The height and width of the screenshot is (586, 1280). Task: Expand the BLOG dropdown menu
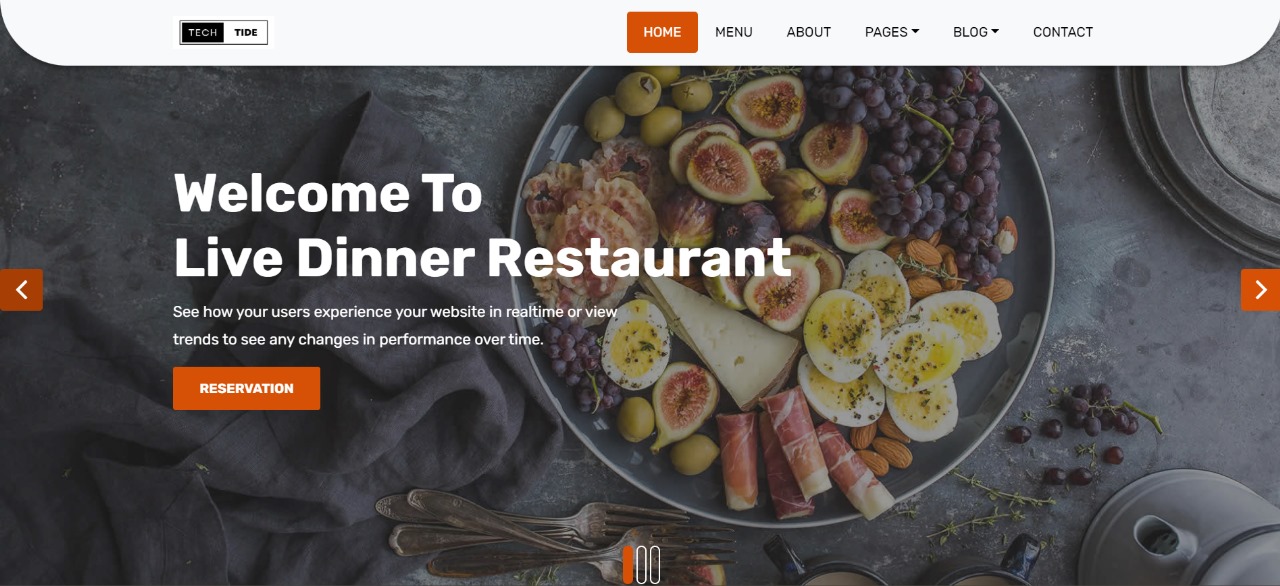click(976, 32)
